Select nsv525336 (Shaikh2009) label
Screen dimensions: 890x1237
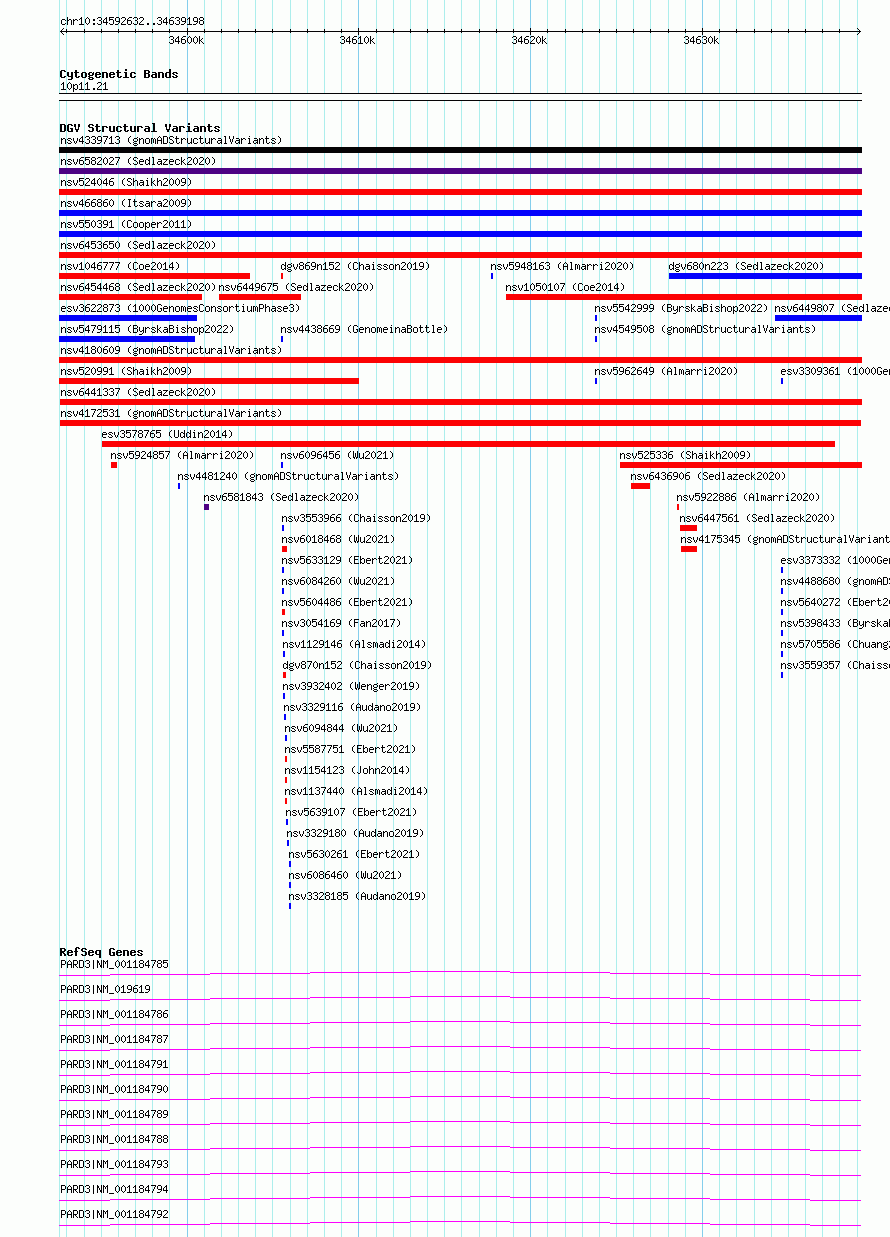point(685,455)
